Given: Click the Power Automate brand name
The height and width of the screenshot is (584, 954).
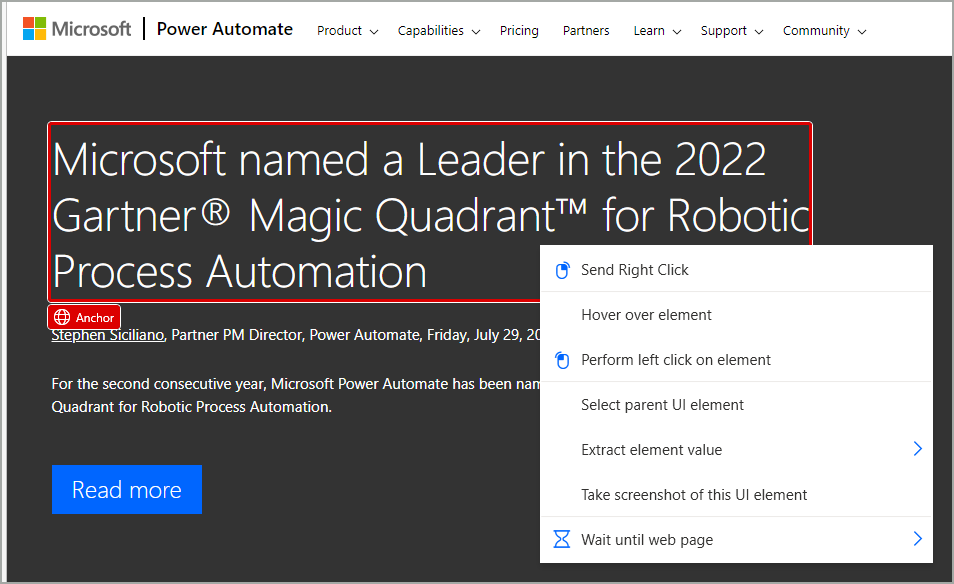Looking at the screenshot, I should pyautogui.click(x=225, y=29).
